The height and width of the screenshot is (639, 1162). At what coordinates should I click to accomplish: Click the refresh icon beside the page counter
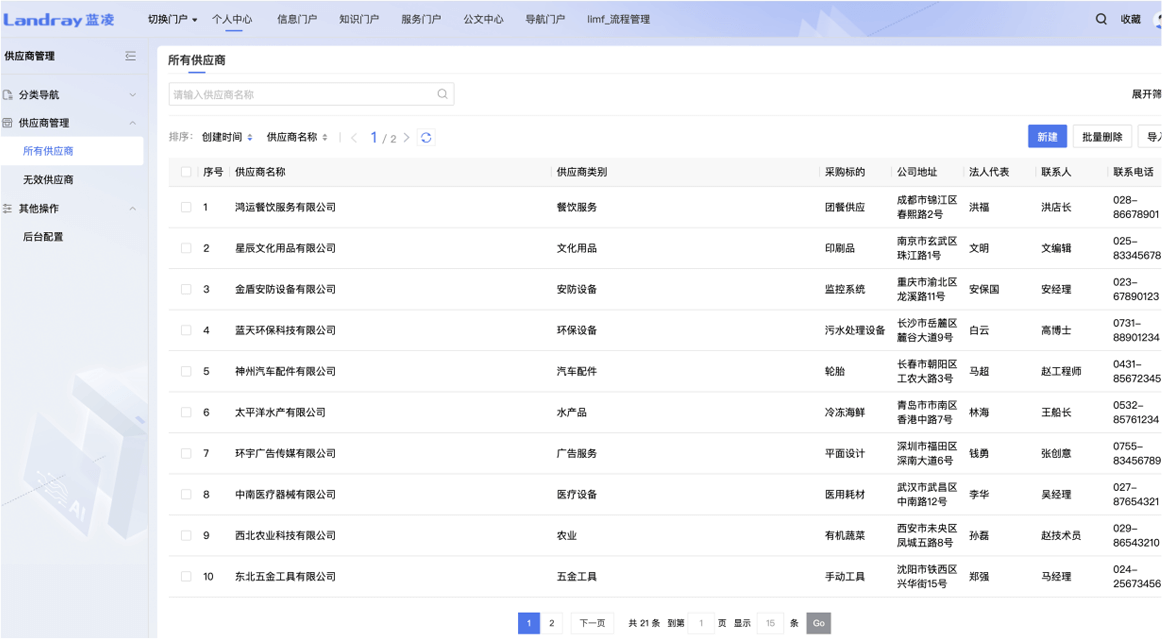426,138
